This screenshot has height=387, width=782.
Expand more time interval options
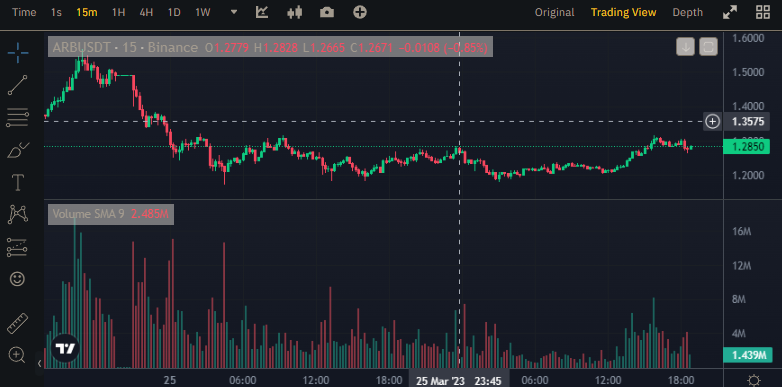pos(234,12)
